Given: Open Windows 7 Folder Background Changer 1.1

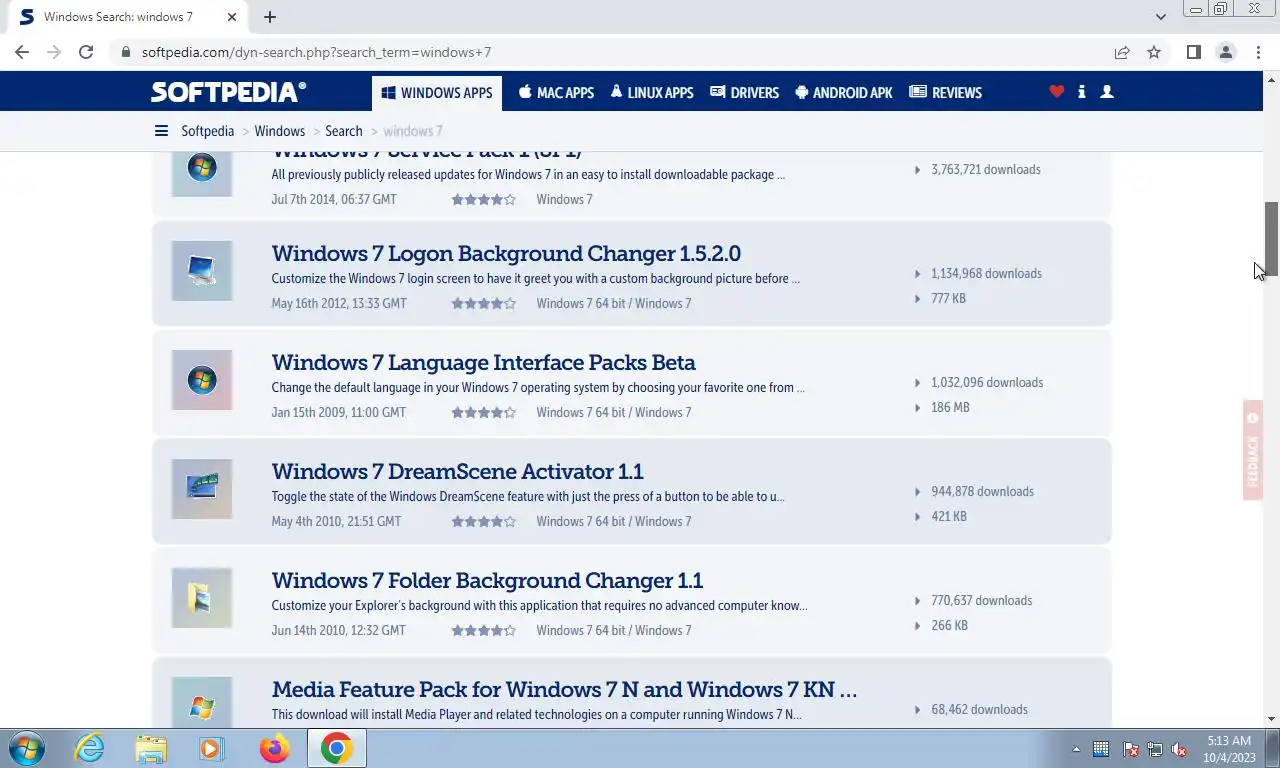Looking at the screenshot, I should pyautogui.click(x=487, y=580).
